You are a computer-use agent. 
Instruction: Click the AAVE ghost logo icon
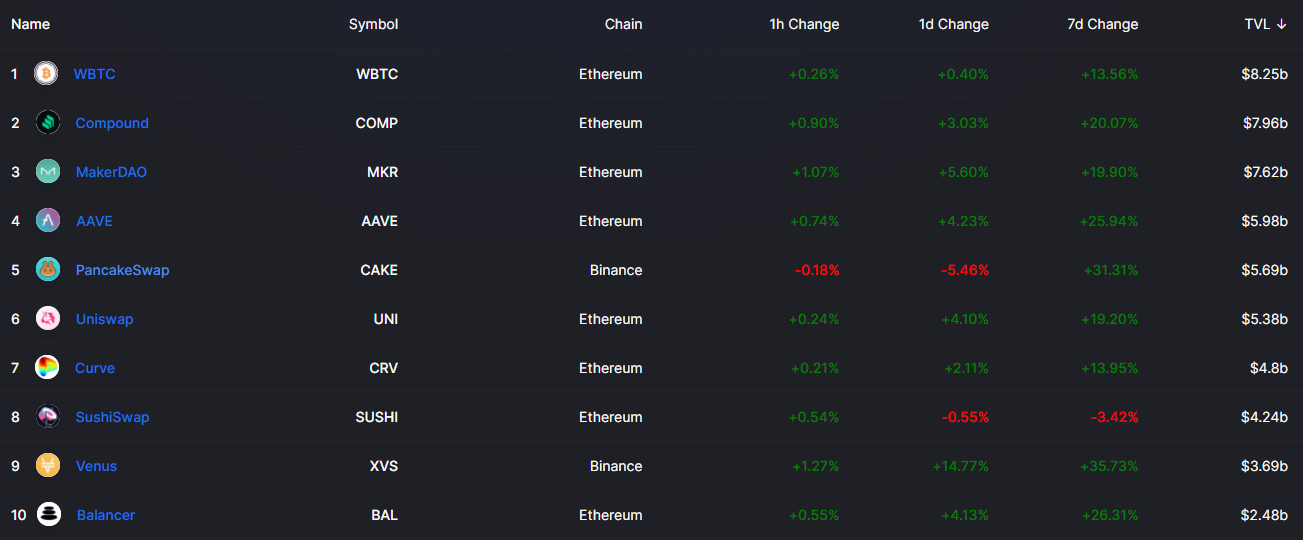point(48,220)
